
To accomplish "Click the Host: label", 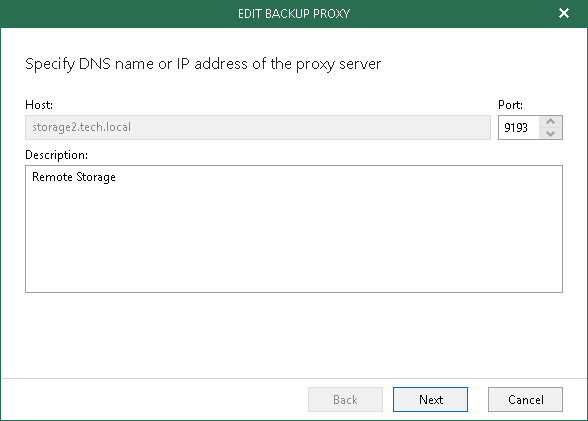I will (39, 105).
